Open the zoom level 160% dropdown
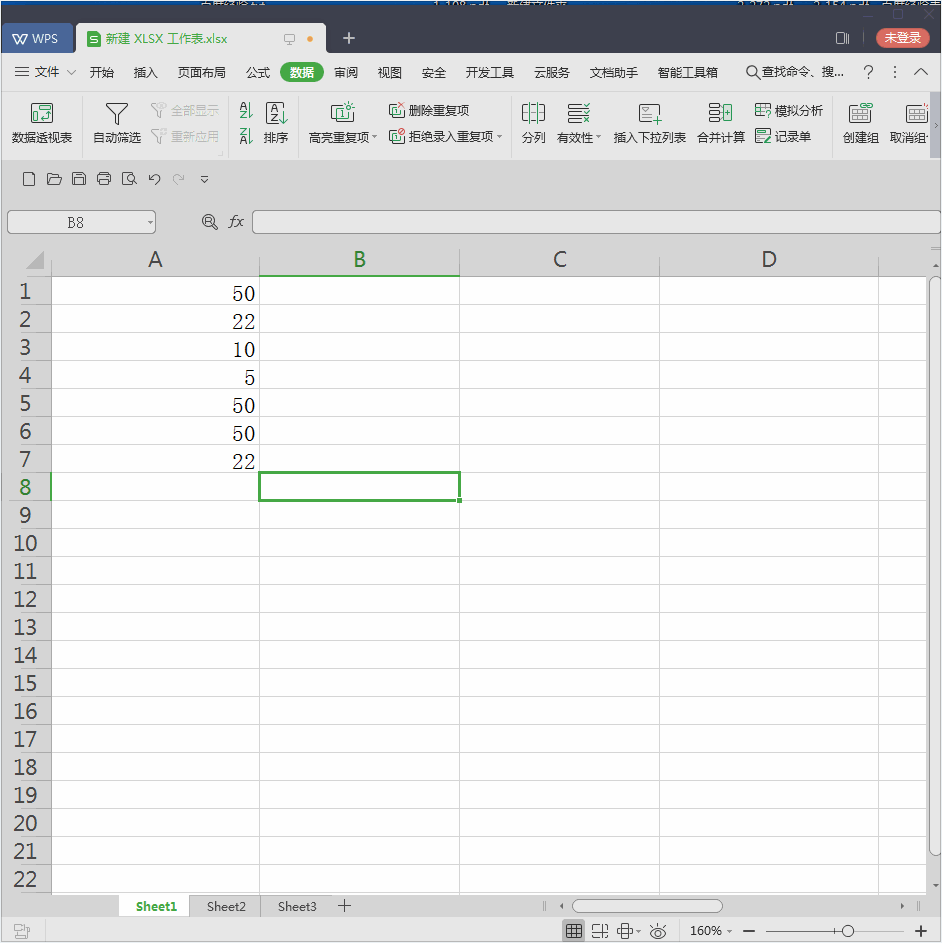Screen dimensions: 942x943 click(729, 931)
